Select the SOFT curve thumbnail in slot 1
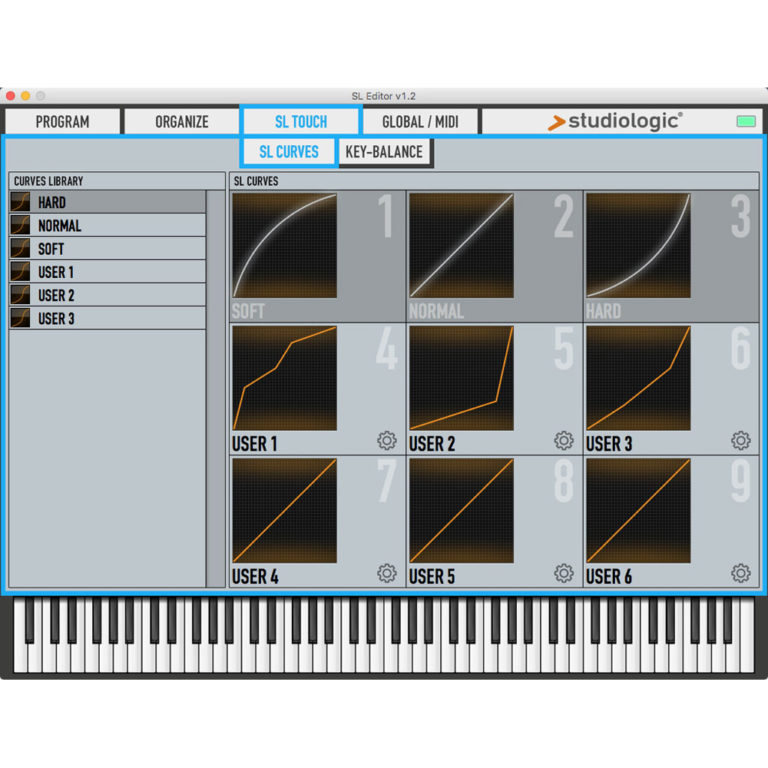This screenshot has width=768, height=768. [285, 246]
